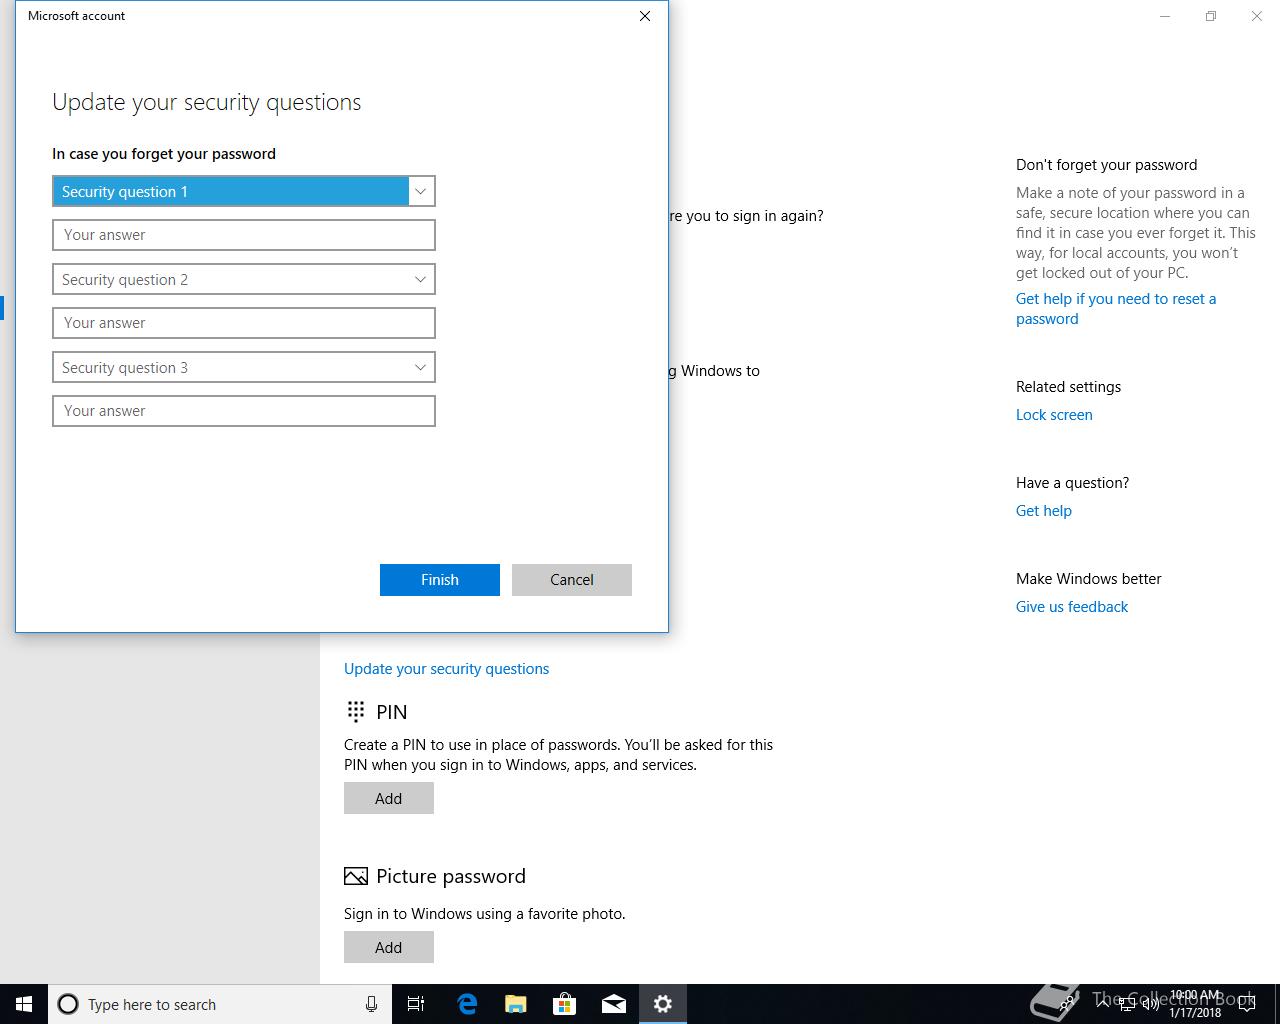Click the Type here to search box
Image resolution: width=1280 pixels, height=1024 pixels.
tap(220, 1004)
